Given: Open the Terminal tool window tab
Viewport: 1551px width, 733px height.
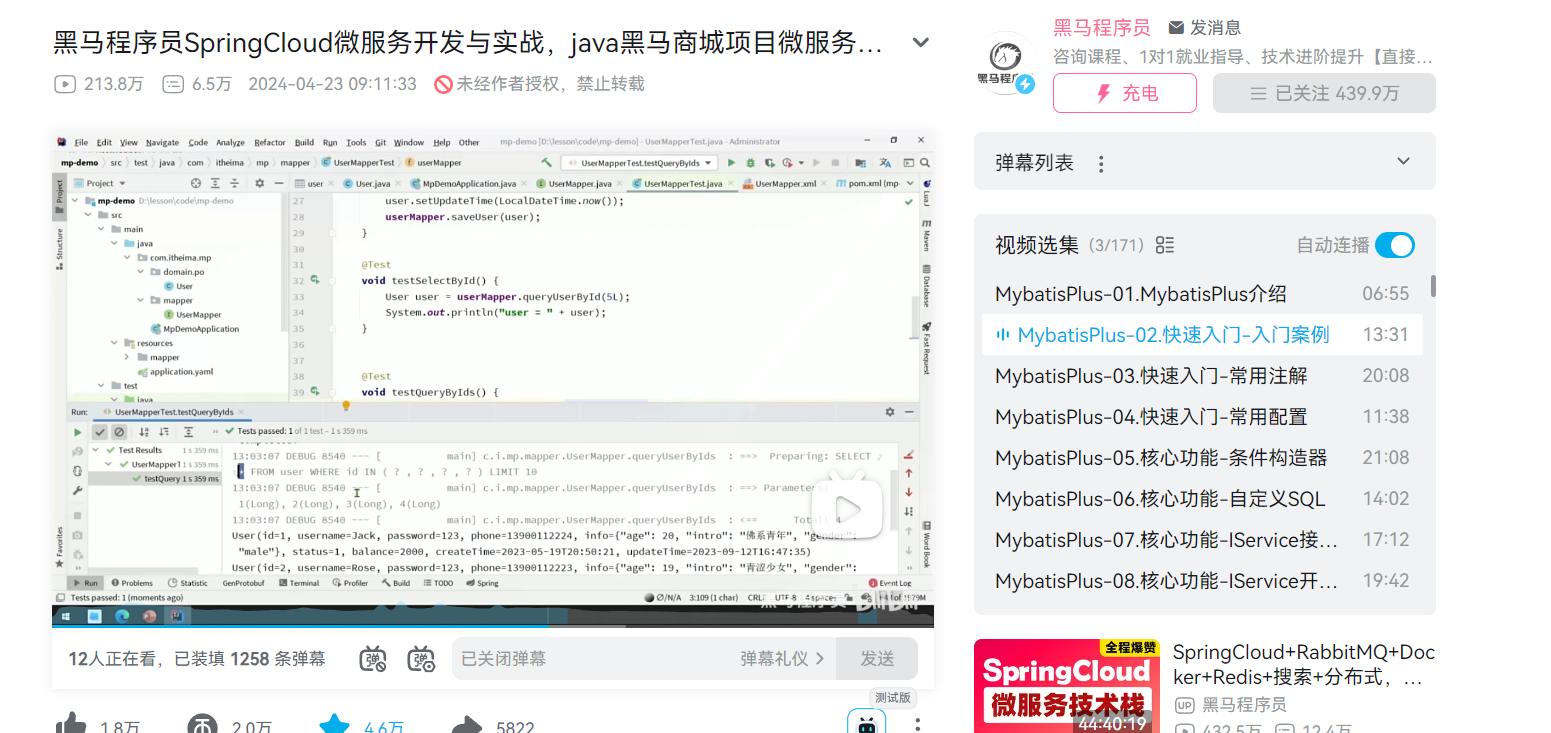Looking at the screenshot, I should click(299, 583).
